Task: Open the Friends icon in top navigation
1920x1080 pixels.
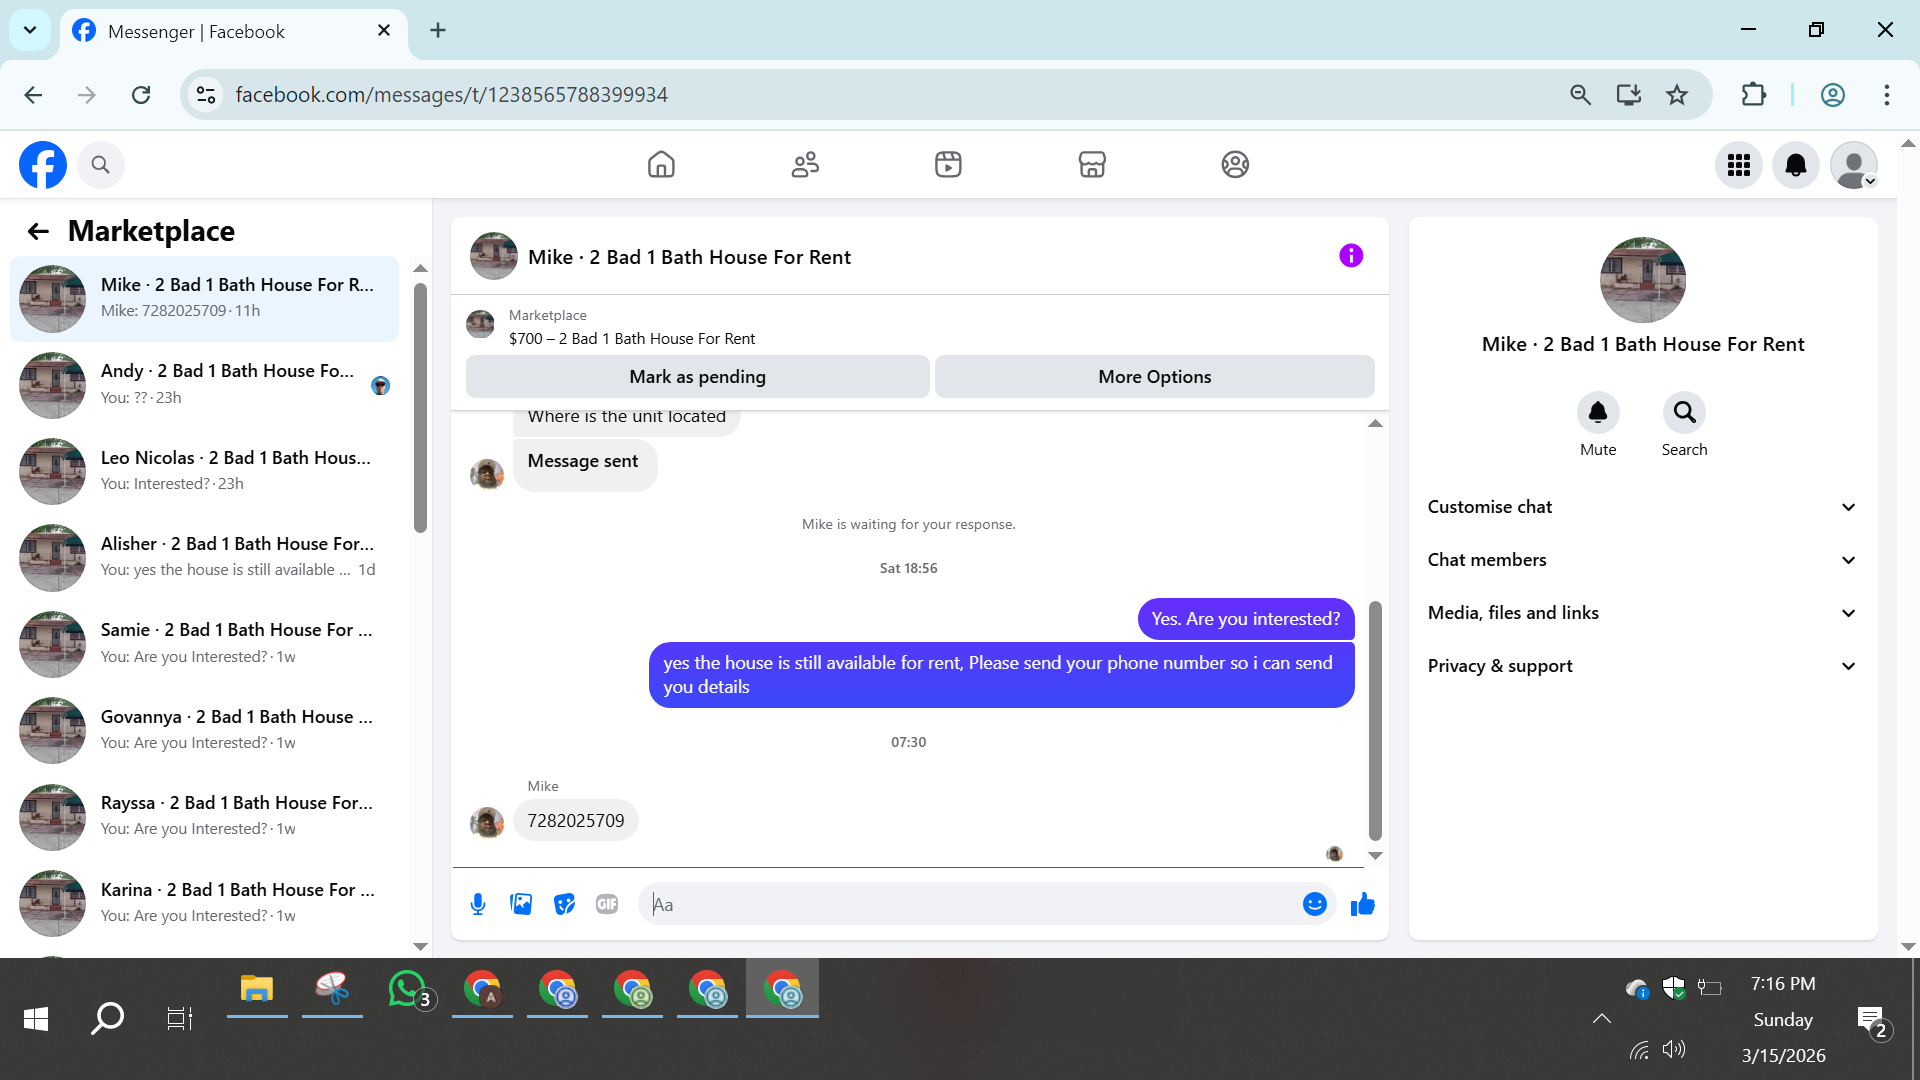Action: point(805,165)
